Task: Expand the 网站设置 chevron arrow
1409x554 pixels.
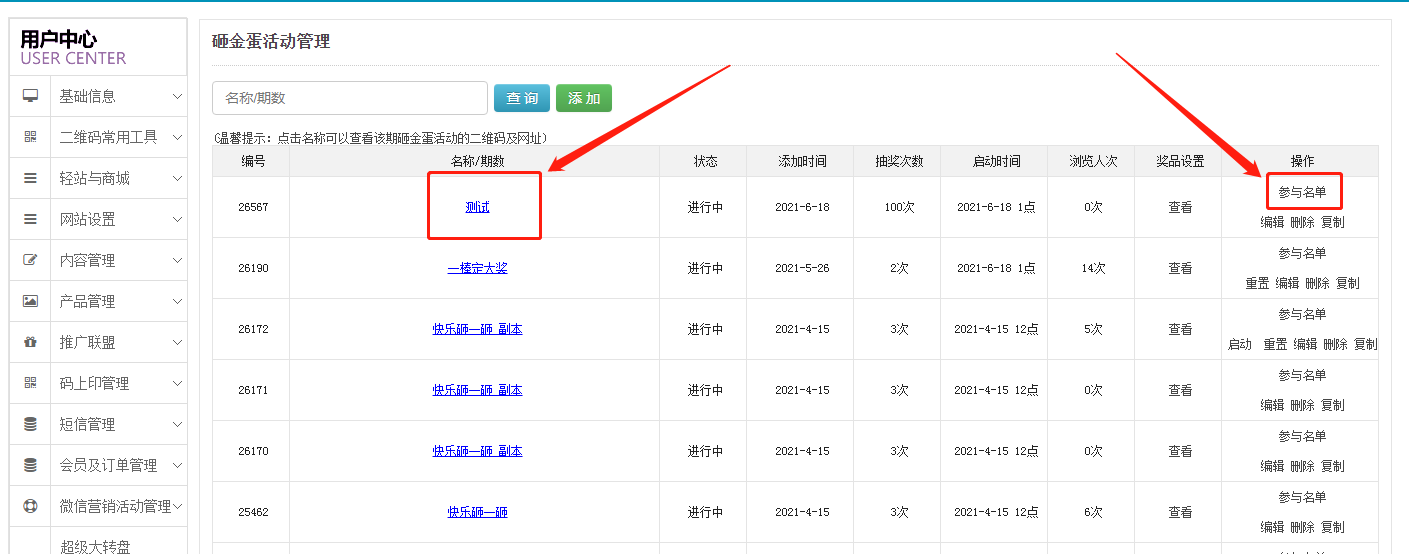Action: pyautogui.click(x=177, y=219)
